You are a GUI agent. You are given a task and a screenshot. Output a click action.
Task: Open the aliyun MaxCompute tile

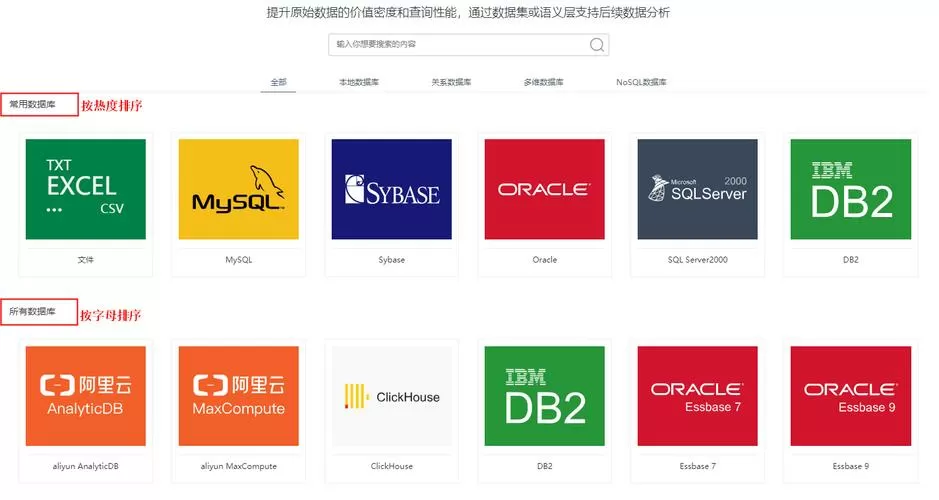click(x=238, y=396)
